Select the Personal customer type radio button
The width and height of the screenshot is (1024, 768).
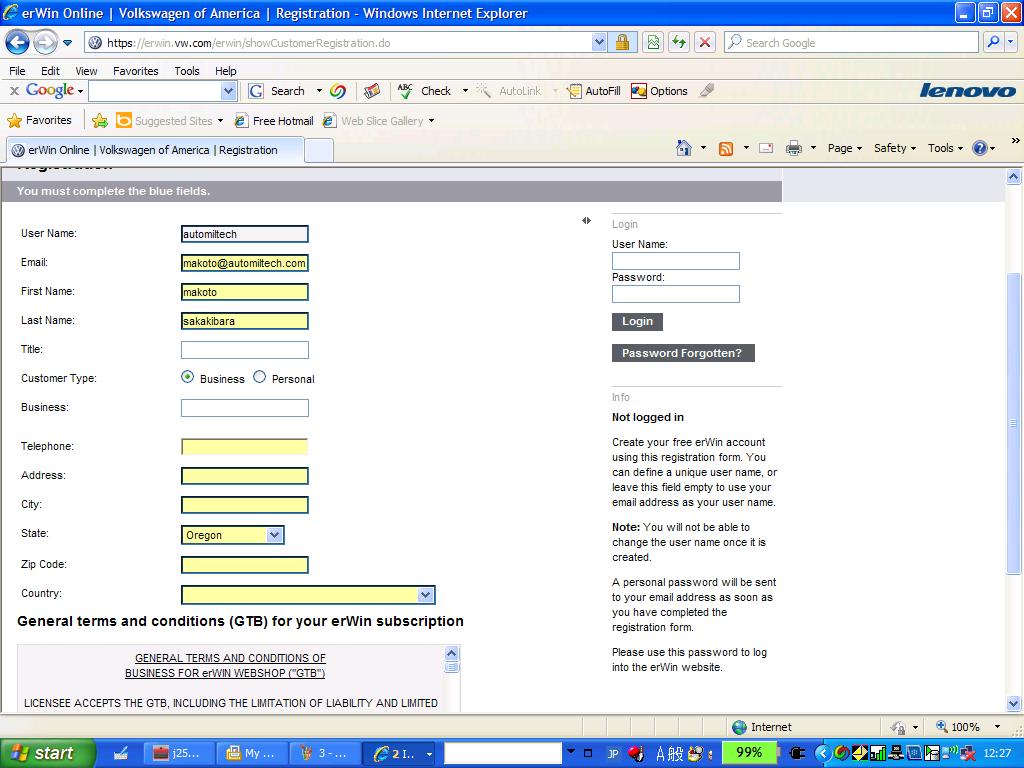[259, 377]
